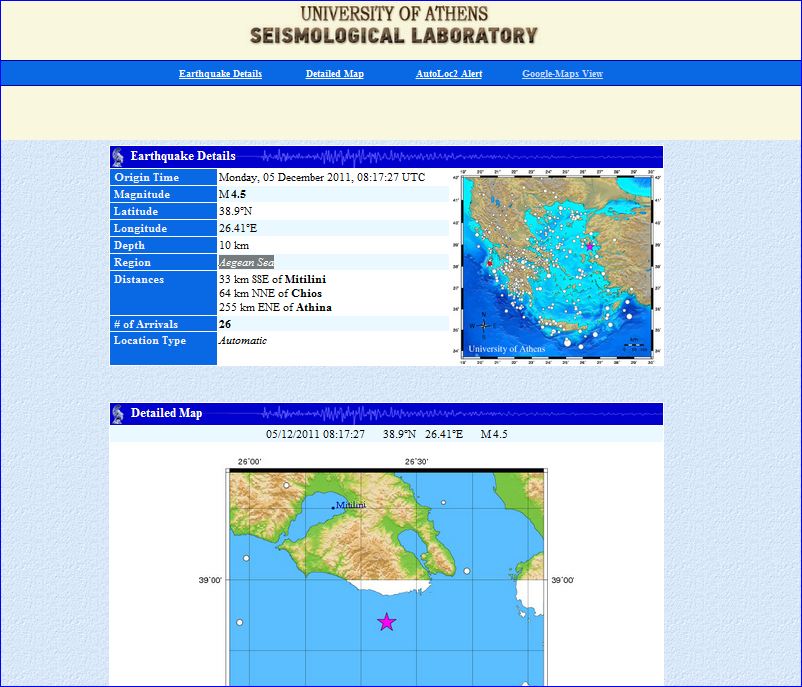The width and height of the screenshot is (802, 687).
Task: Click the depth value '10 km'
Action: 234,245
